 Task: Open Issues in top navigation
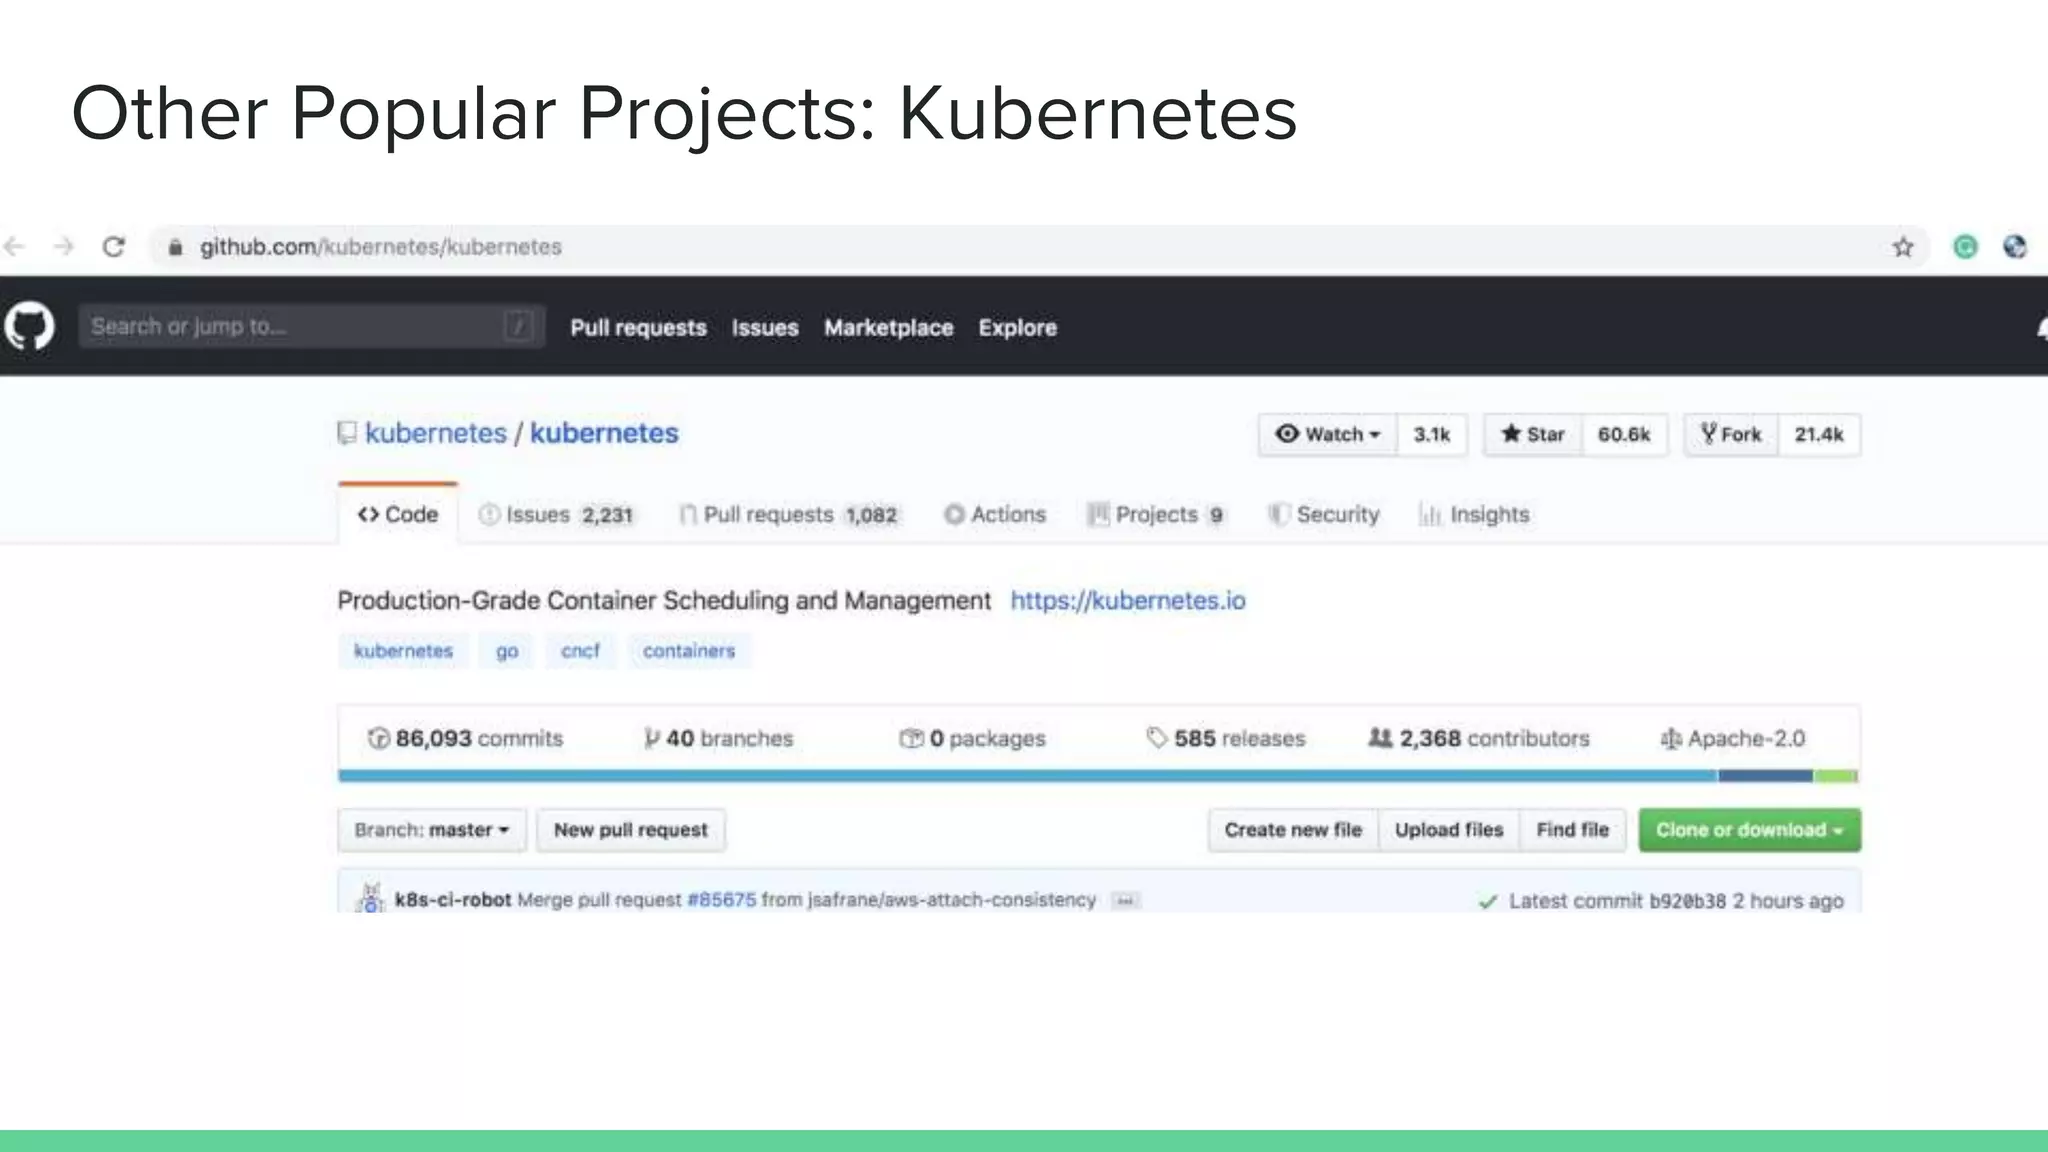point(765,327)
